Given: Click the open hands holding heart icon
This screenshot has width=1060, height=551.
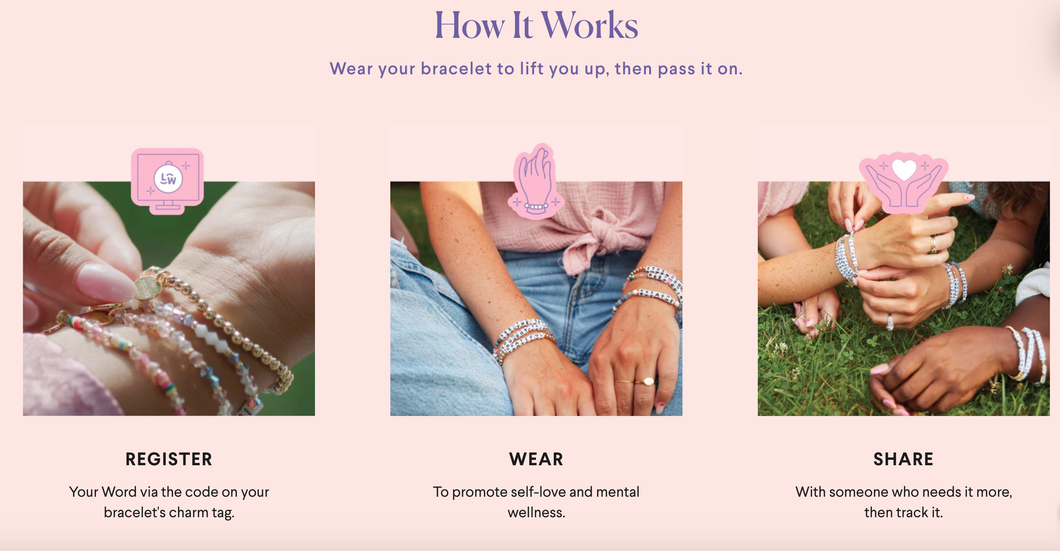Looking at the screenshot, I should [x=903, y=182].
